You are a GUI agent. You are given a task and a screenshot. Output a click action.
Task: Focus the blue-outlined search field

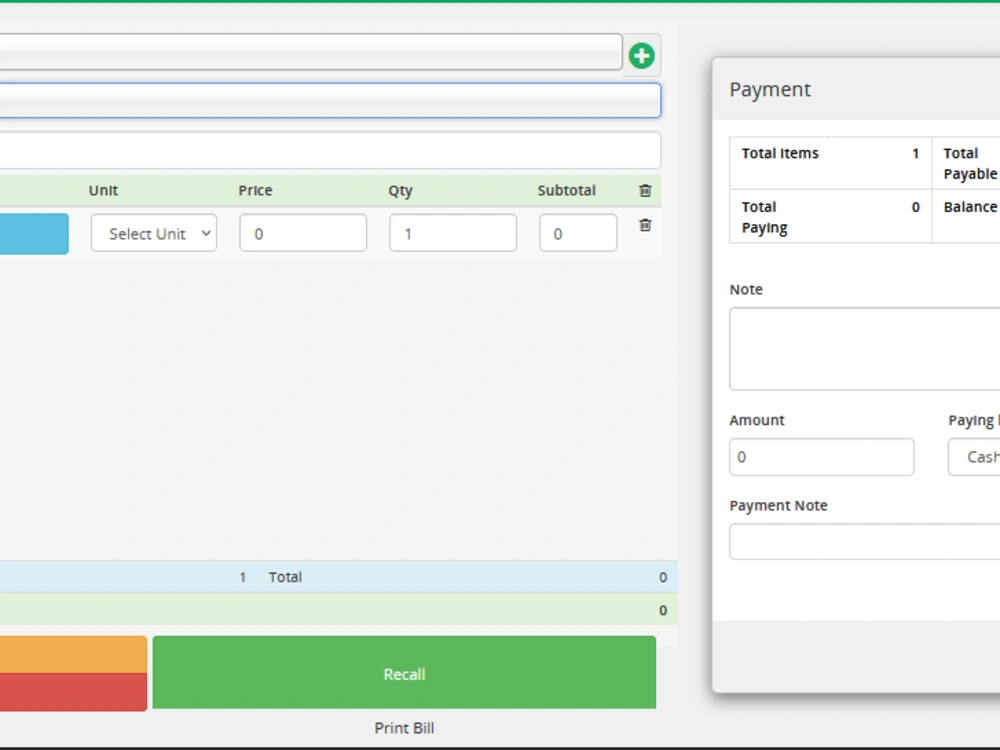(x=330, y=100)
